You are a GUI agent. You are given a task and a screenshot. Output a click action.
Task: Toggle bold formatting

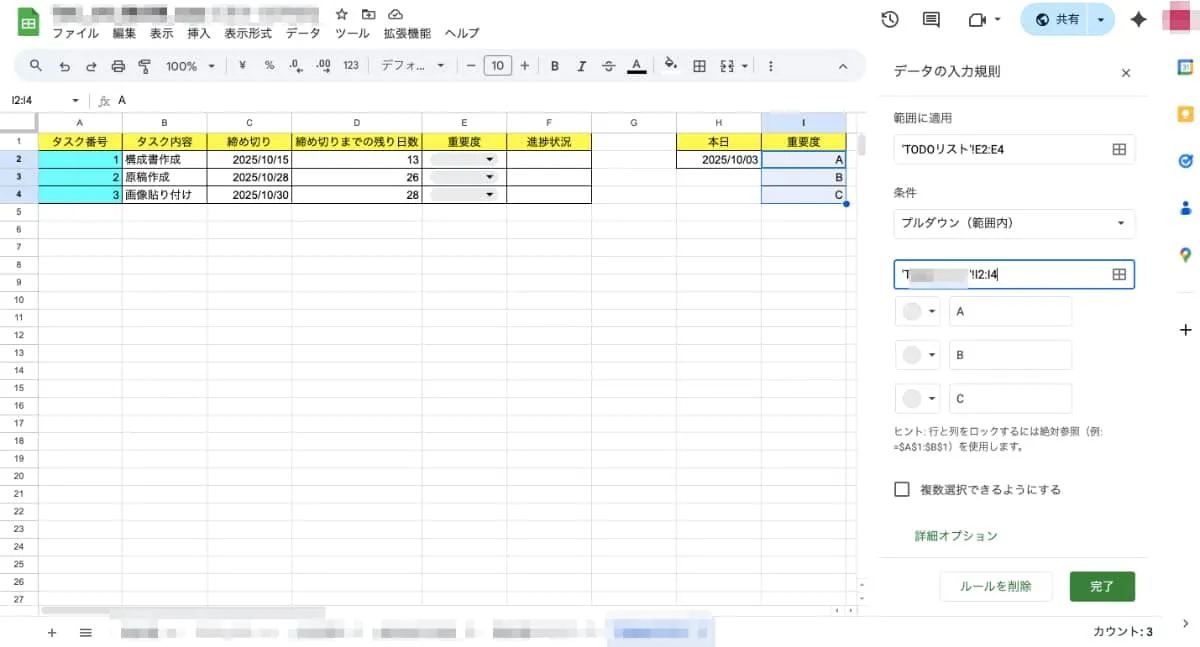(555, 66)
